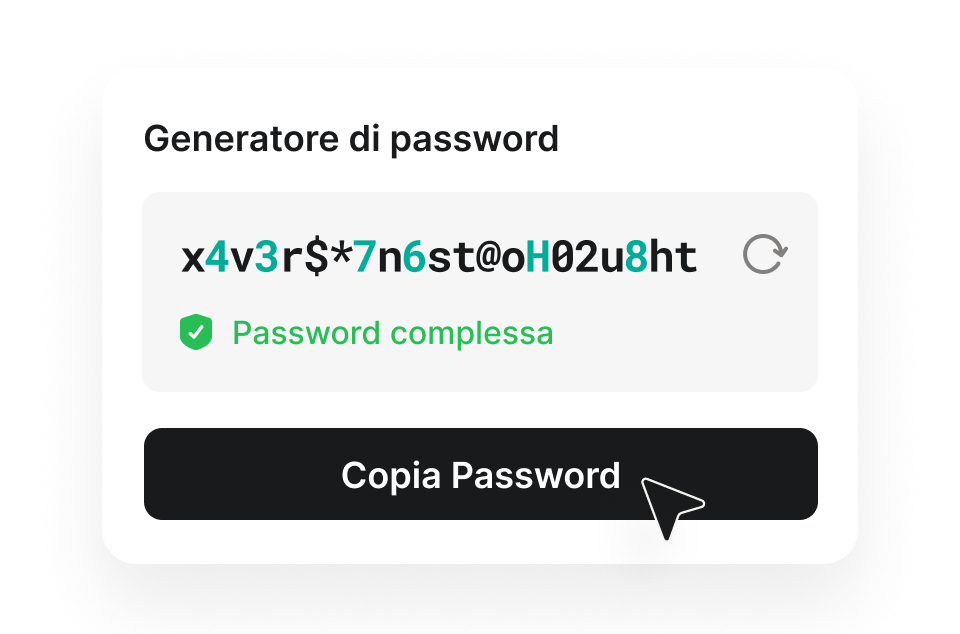Click the dollar sign in the password
960x634 pixels.
click(316, 257)
